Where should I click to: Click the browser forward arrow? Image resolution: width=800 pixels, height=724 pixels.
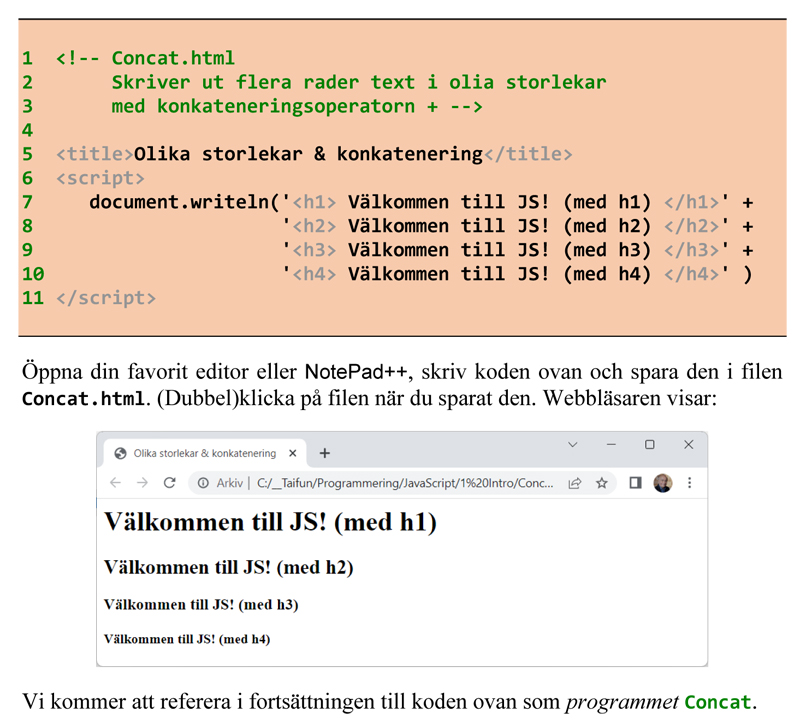142,483
